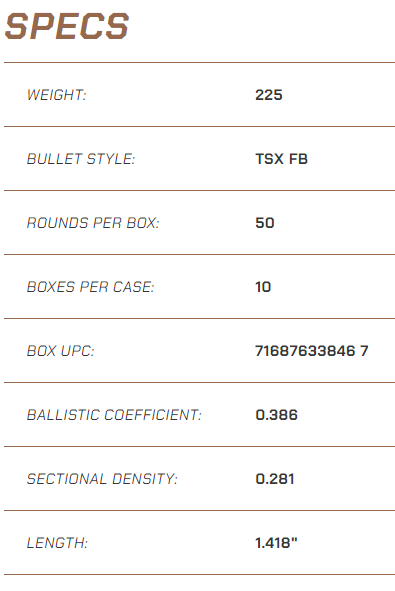This screenshot has height=591, width=395.
Task: Click the sectional density value 0.281
Action: [275, 479]
